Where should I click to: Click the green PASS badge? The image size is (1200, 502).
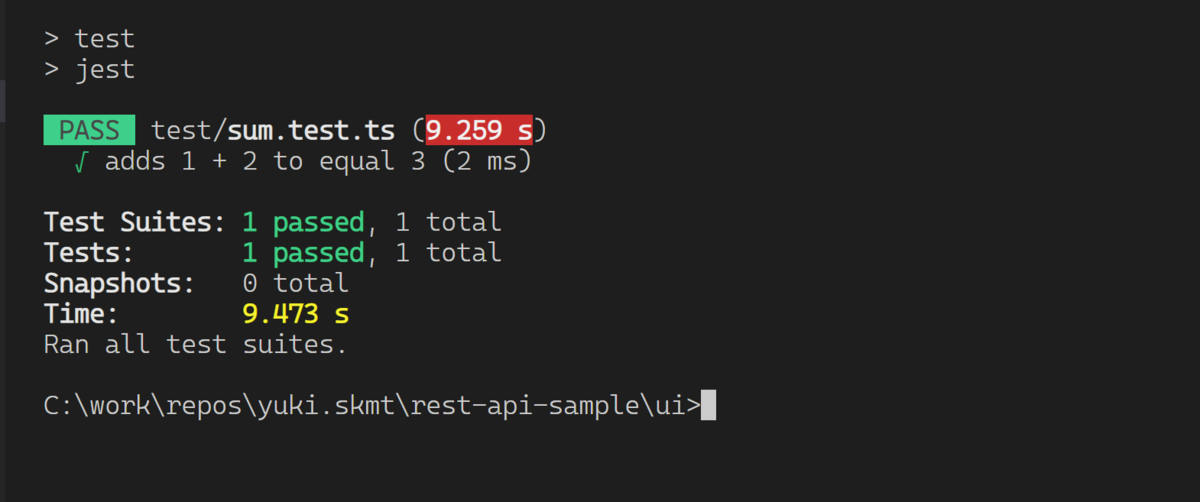point(90,130)
